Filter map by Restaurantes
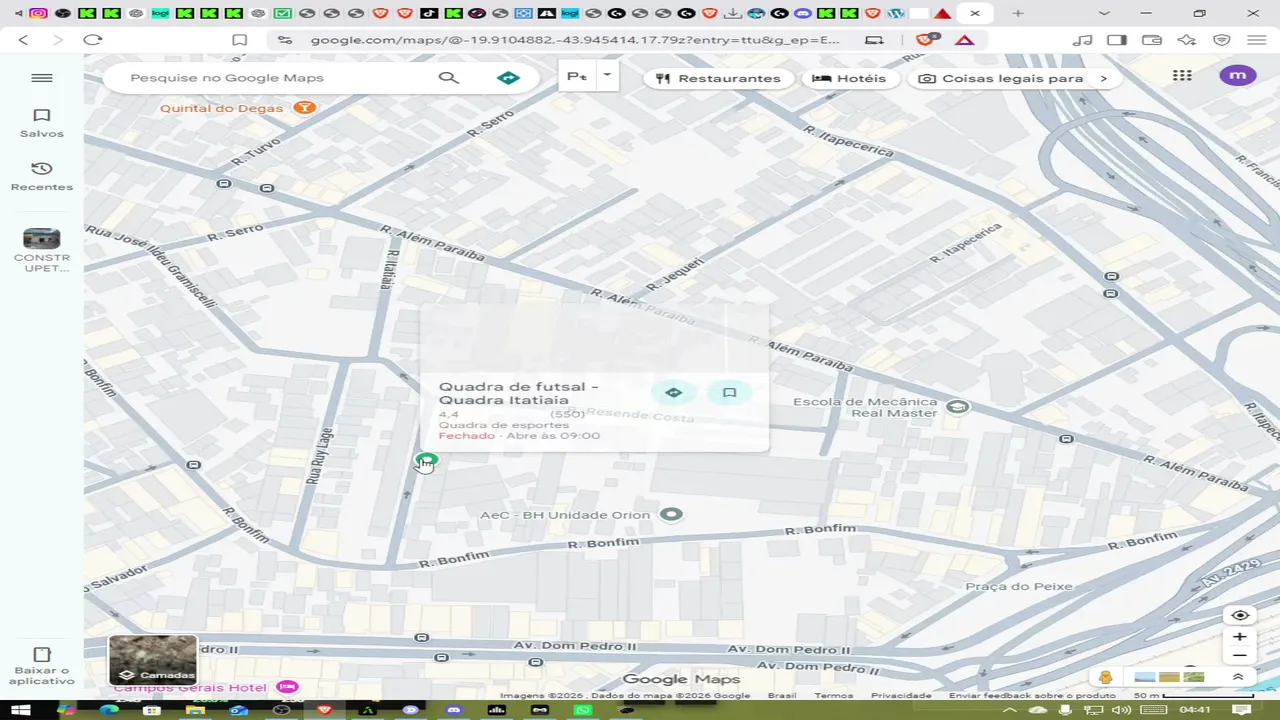This screenshot has width=1280, height=720. coord(719,78)
